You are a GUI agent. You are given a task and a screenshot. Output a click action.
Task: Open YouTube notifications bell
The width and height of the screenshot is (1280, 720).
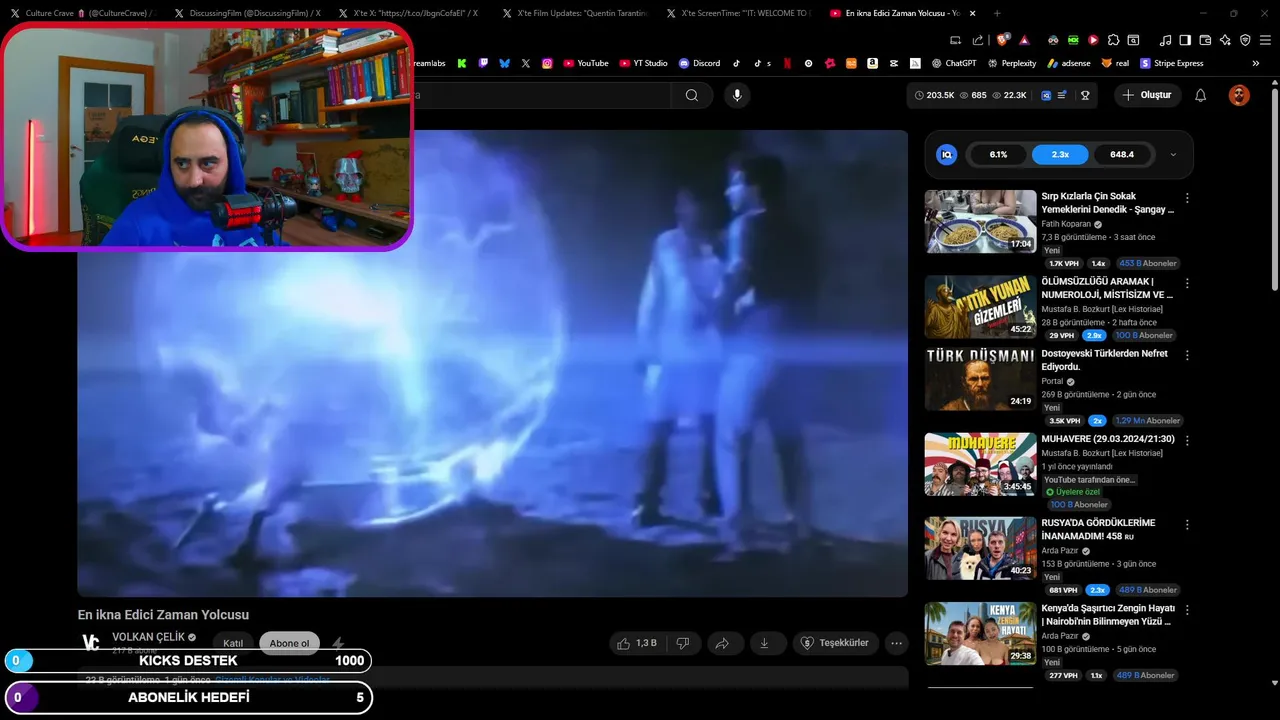click(x=1201, y=95)
